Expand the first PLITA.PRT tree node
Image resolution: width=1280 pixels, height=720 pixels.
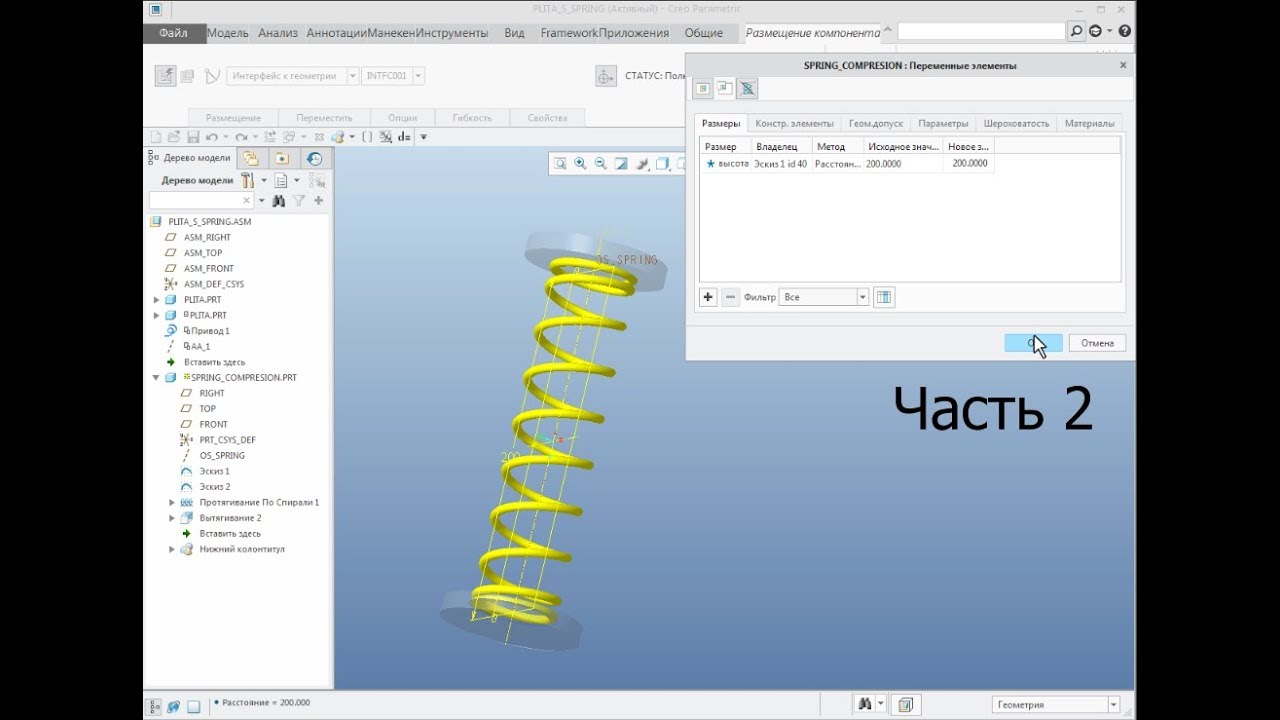pyautogui.click(x=156, y=300)
